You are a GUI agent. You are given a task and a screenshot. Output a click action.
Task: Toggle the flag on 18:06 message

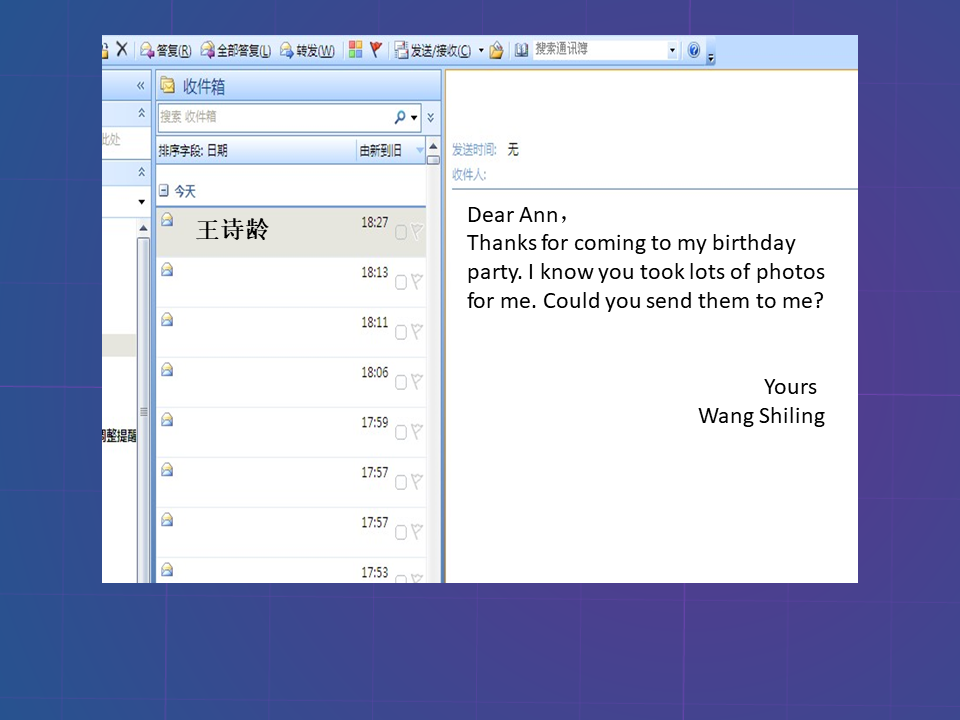[416, 382]
